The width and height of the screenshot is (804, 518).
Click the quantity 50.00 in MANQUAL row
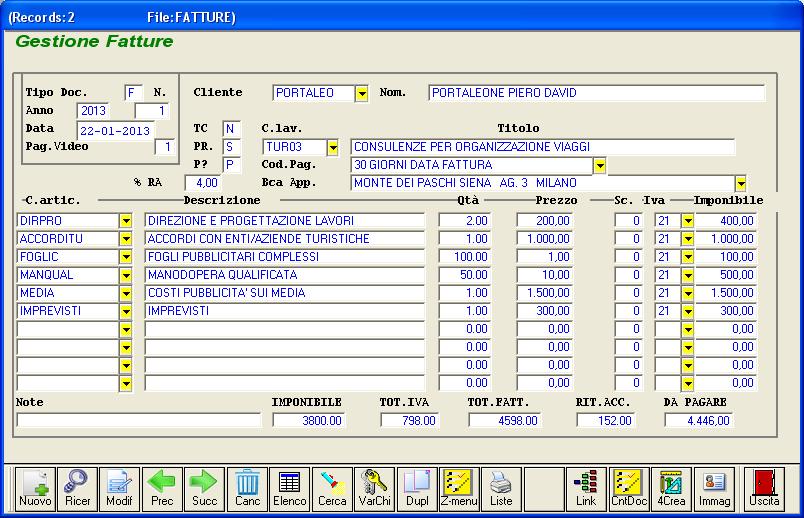click(x=465, y=275)
